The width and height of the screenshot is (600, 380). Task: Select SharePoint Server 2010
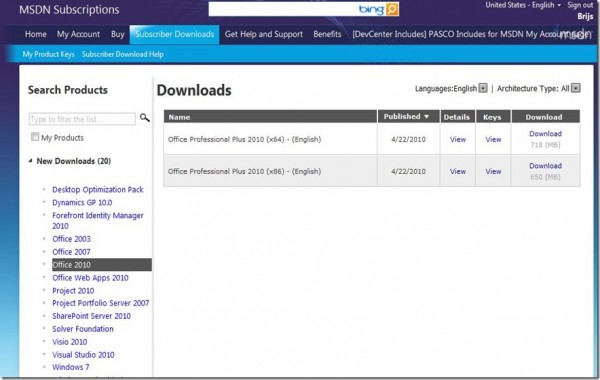click(91, 316)
